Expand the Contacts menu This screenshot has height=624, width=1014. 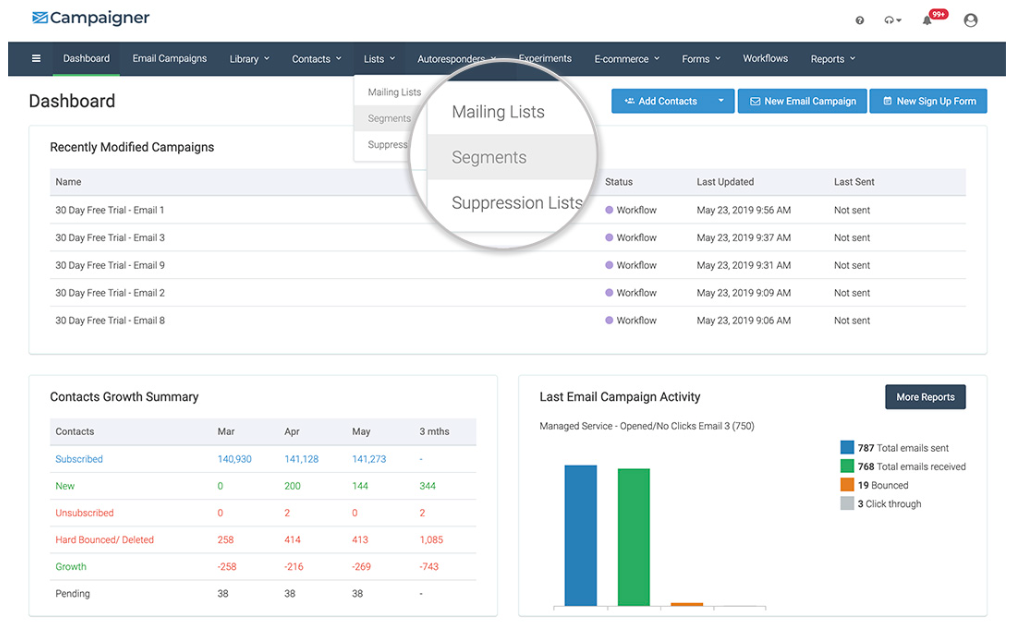[x=316, y=59]
